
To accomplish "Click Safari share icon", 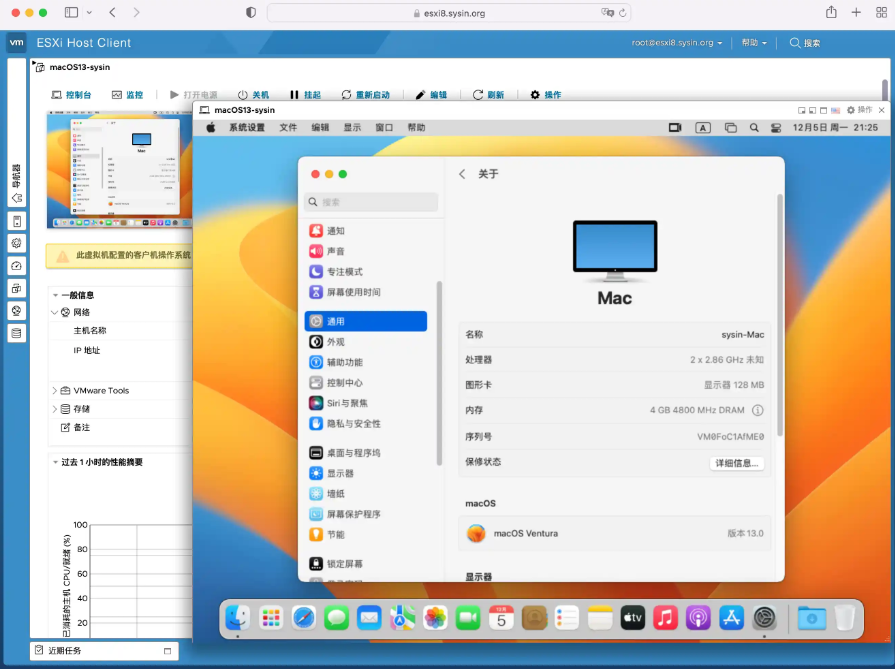I will 831,13.
